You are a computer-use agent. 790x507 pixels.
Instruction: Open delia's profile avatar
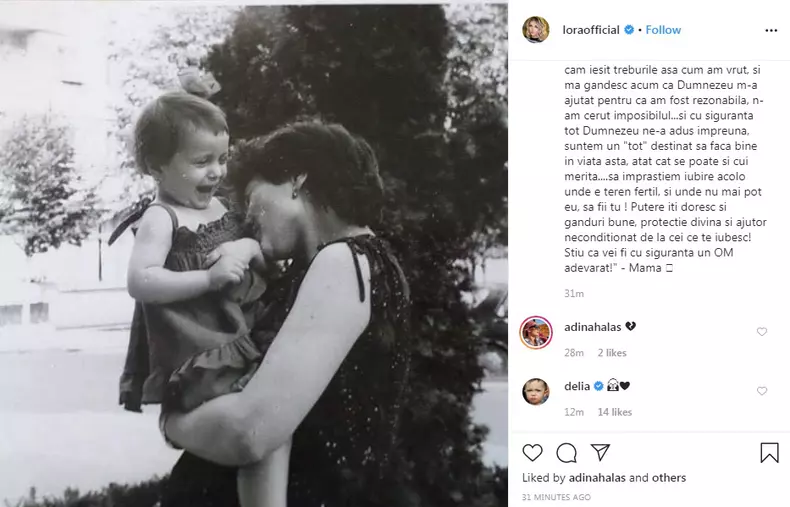click(x=536, y=391)
